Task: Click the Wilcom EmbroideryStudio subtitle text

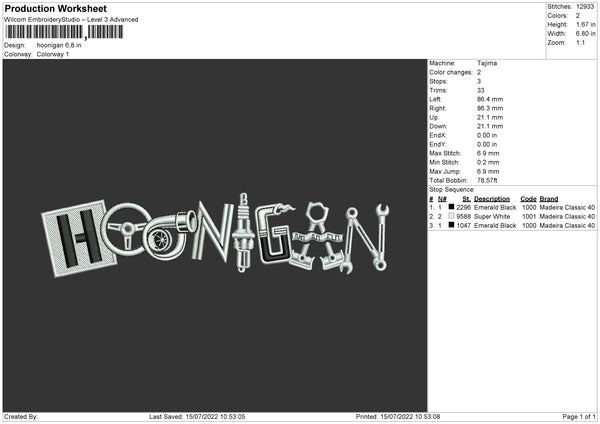Action: coord(71,20)
